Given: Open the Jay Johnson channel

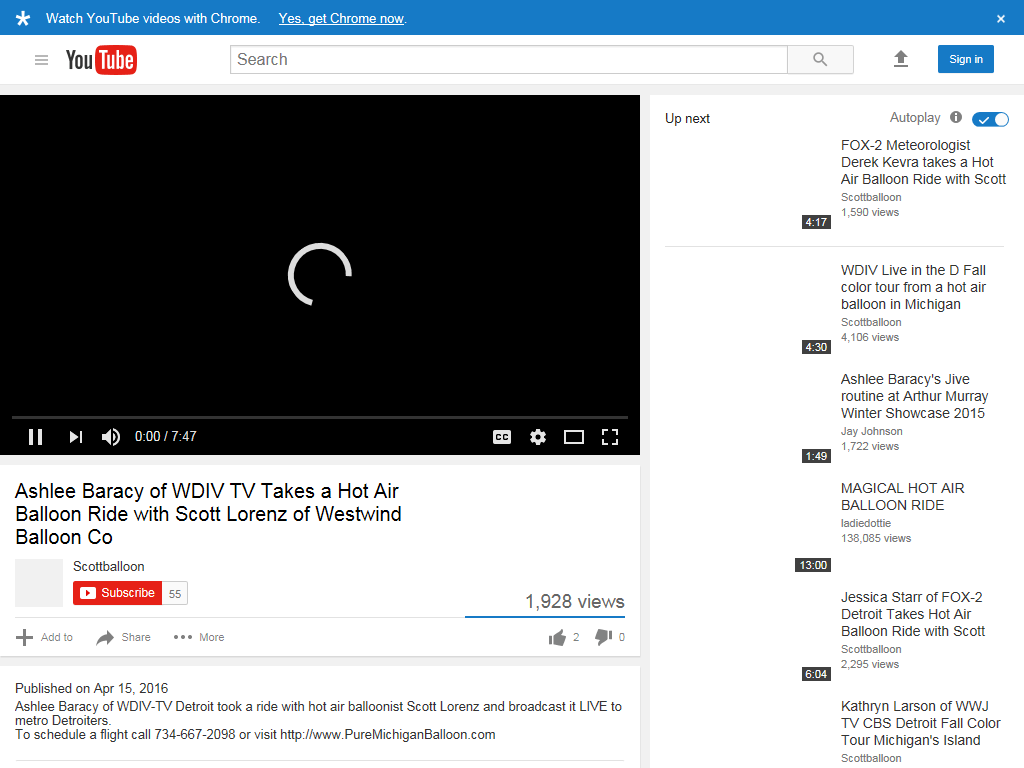Looking at the screenshot, I should [871, 432].
